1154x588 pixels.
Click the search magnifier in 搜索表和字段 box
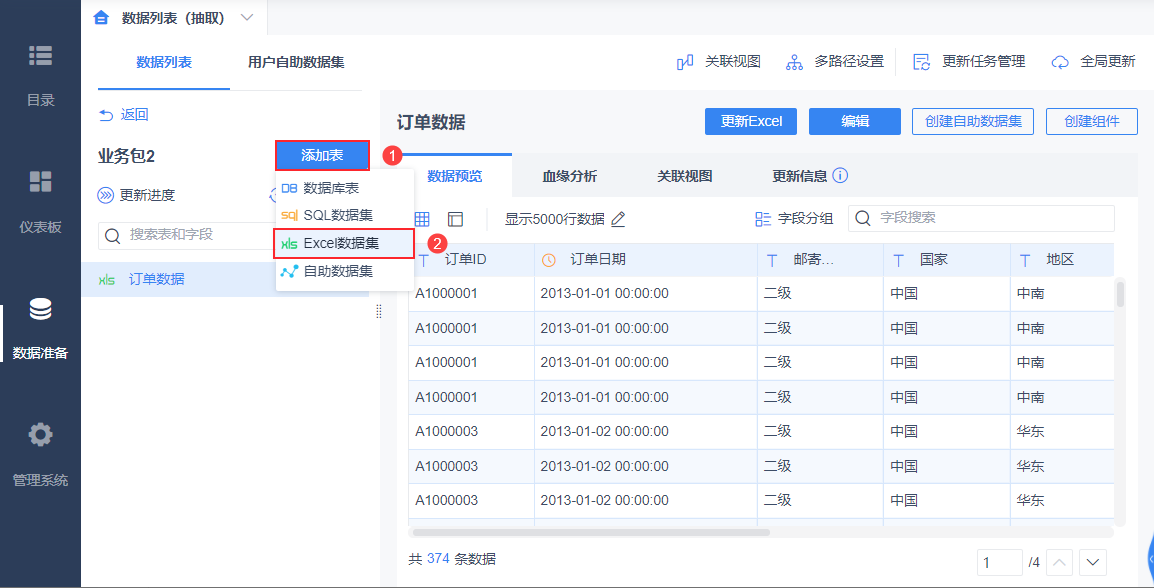113,235
